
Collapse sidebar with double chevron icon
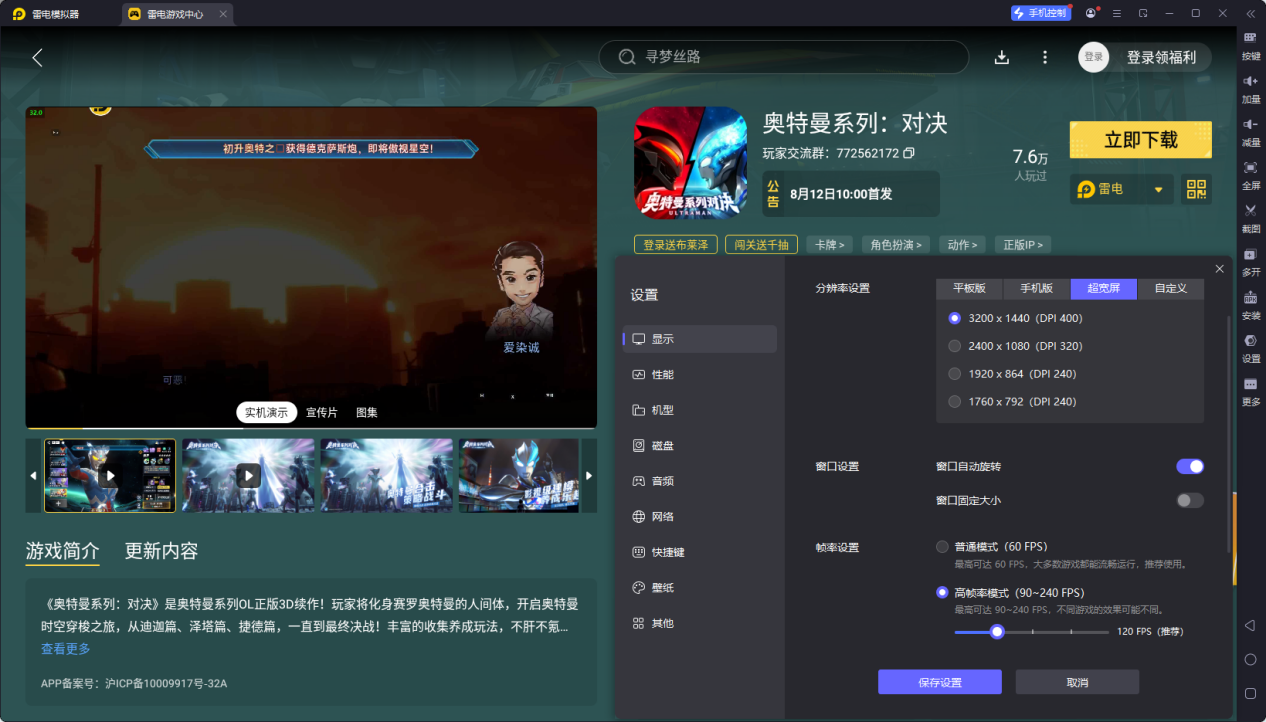coord(1250,13)
